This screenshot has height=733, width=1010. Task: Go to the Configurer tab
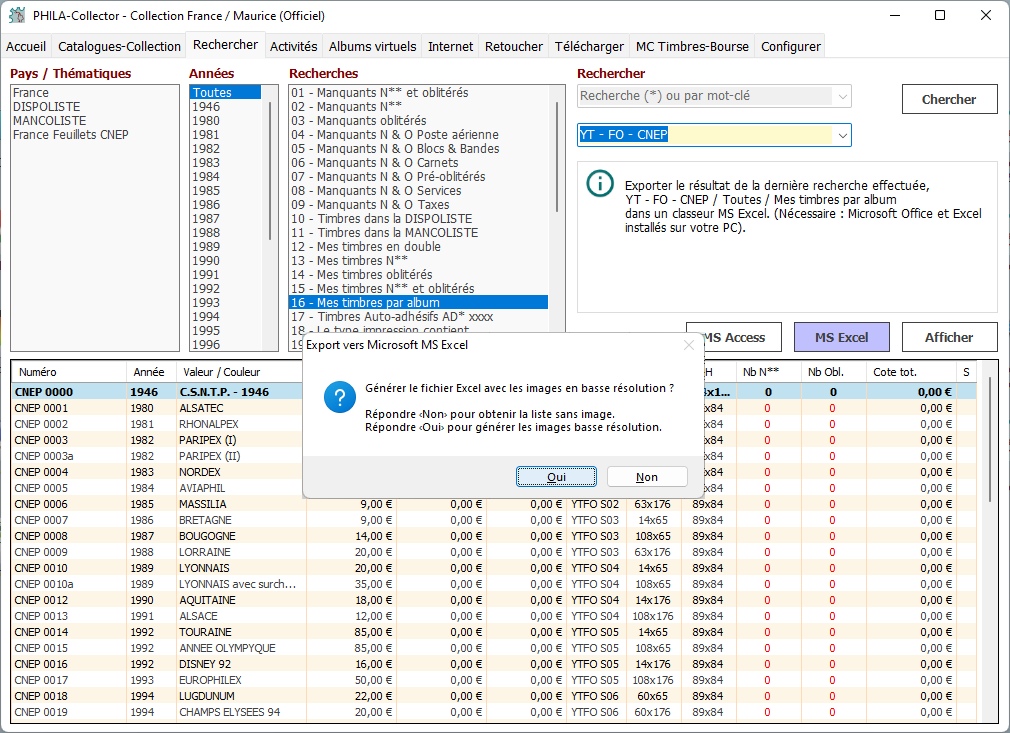[x=791, y=47]
